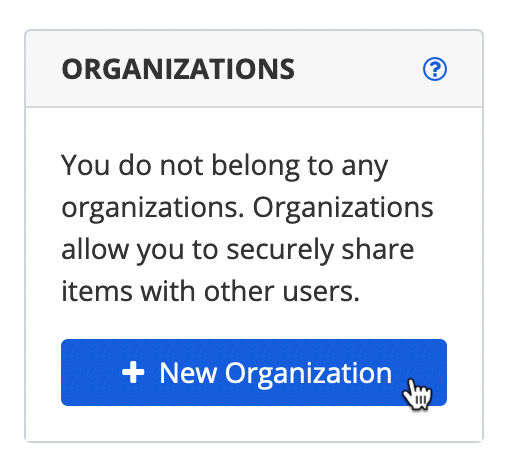Click the 'allow you to' text
This screenshot has width=510, height=474.
(140, 249)
